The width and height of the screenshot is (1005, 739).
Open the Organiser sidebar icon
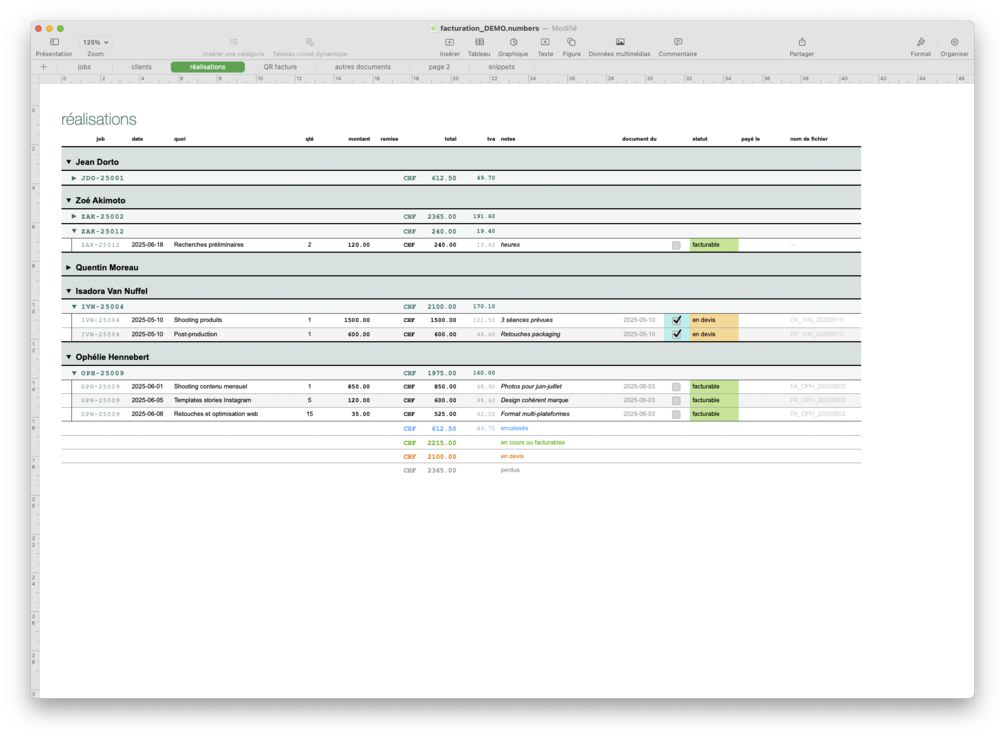tap(954, 42)
